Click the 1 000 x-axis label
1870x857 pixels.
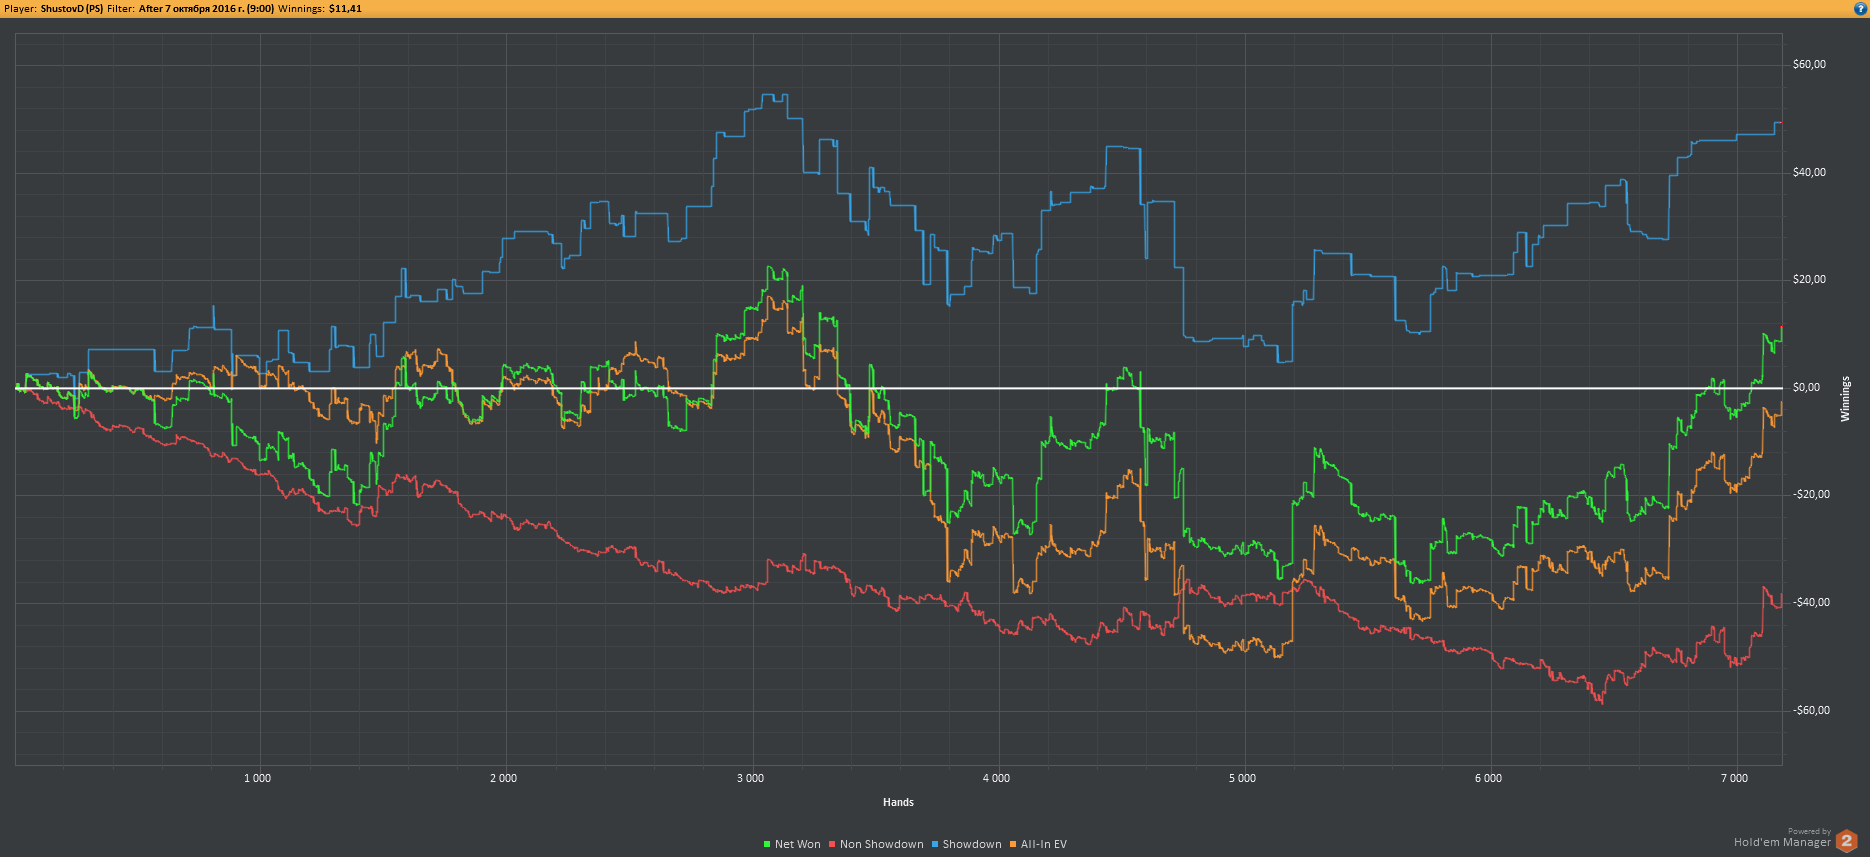[x=257, y=778]
